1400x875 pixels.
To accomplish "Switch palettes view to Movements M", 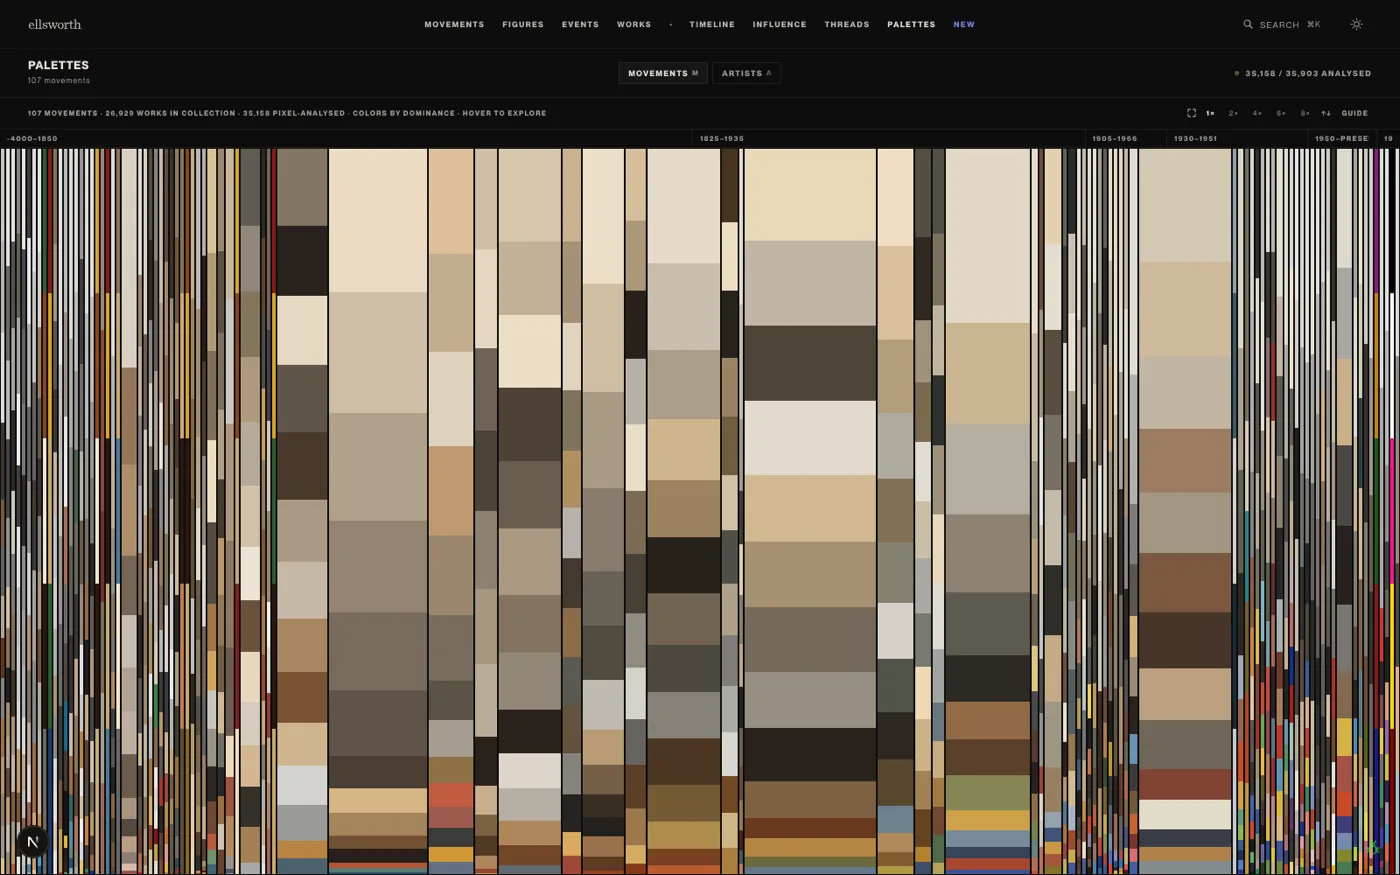I will (663, 73).
